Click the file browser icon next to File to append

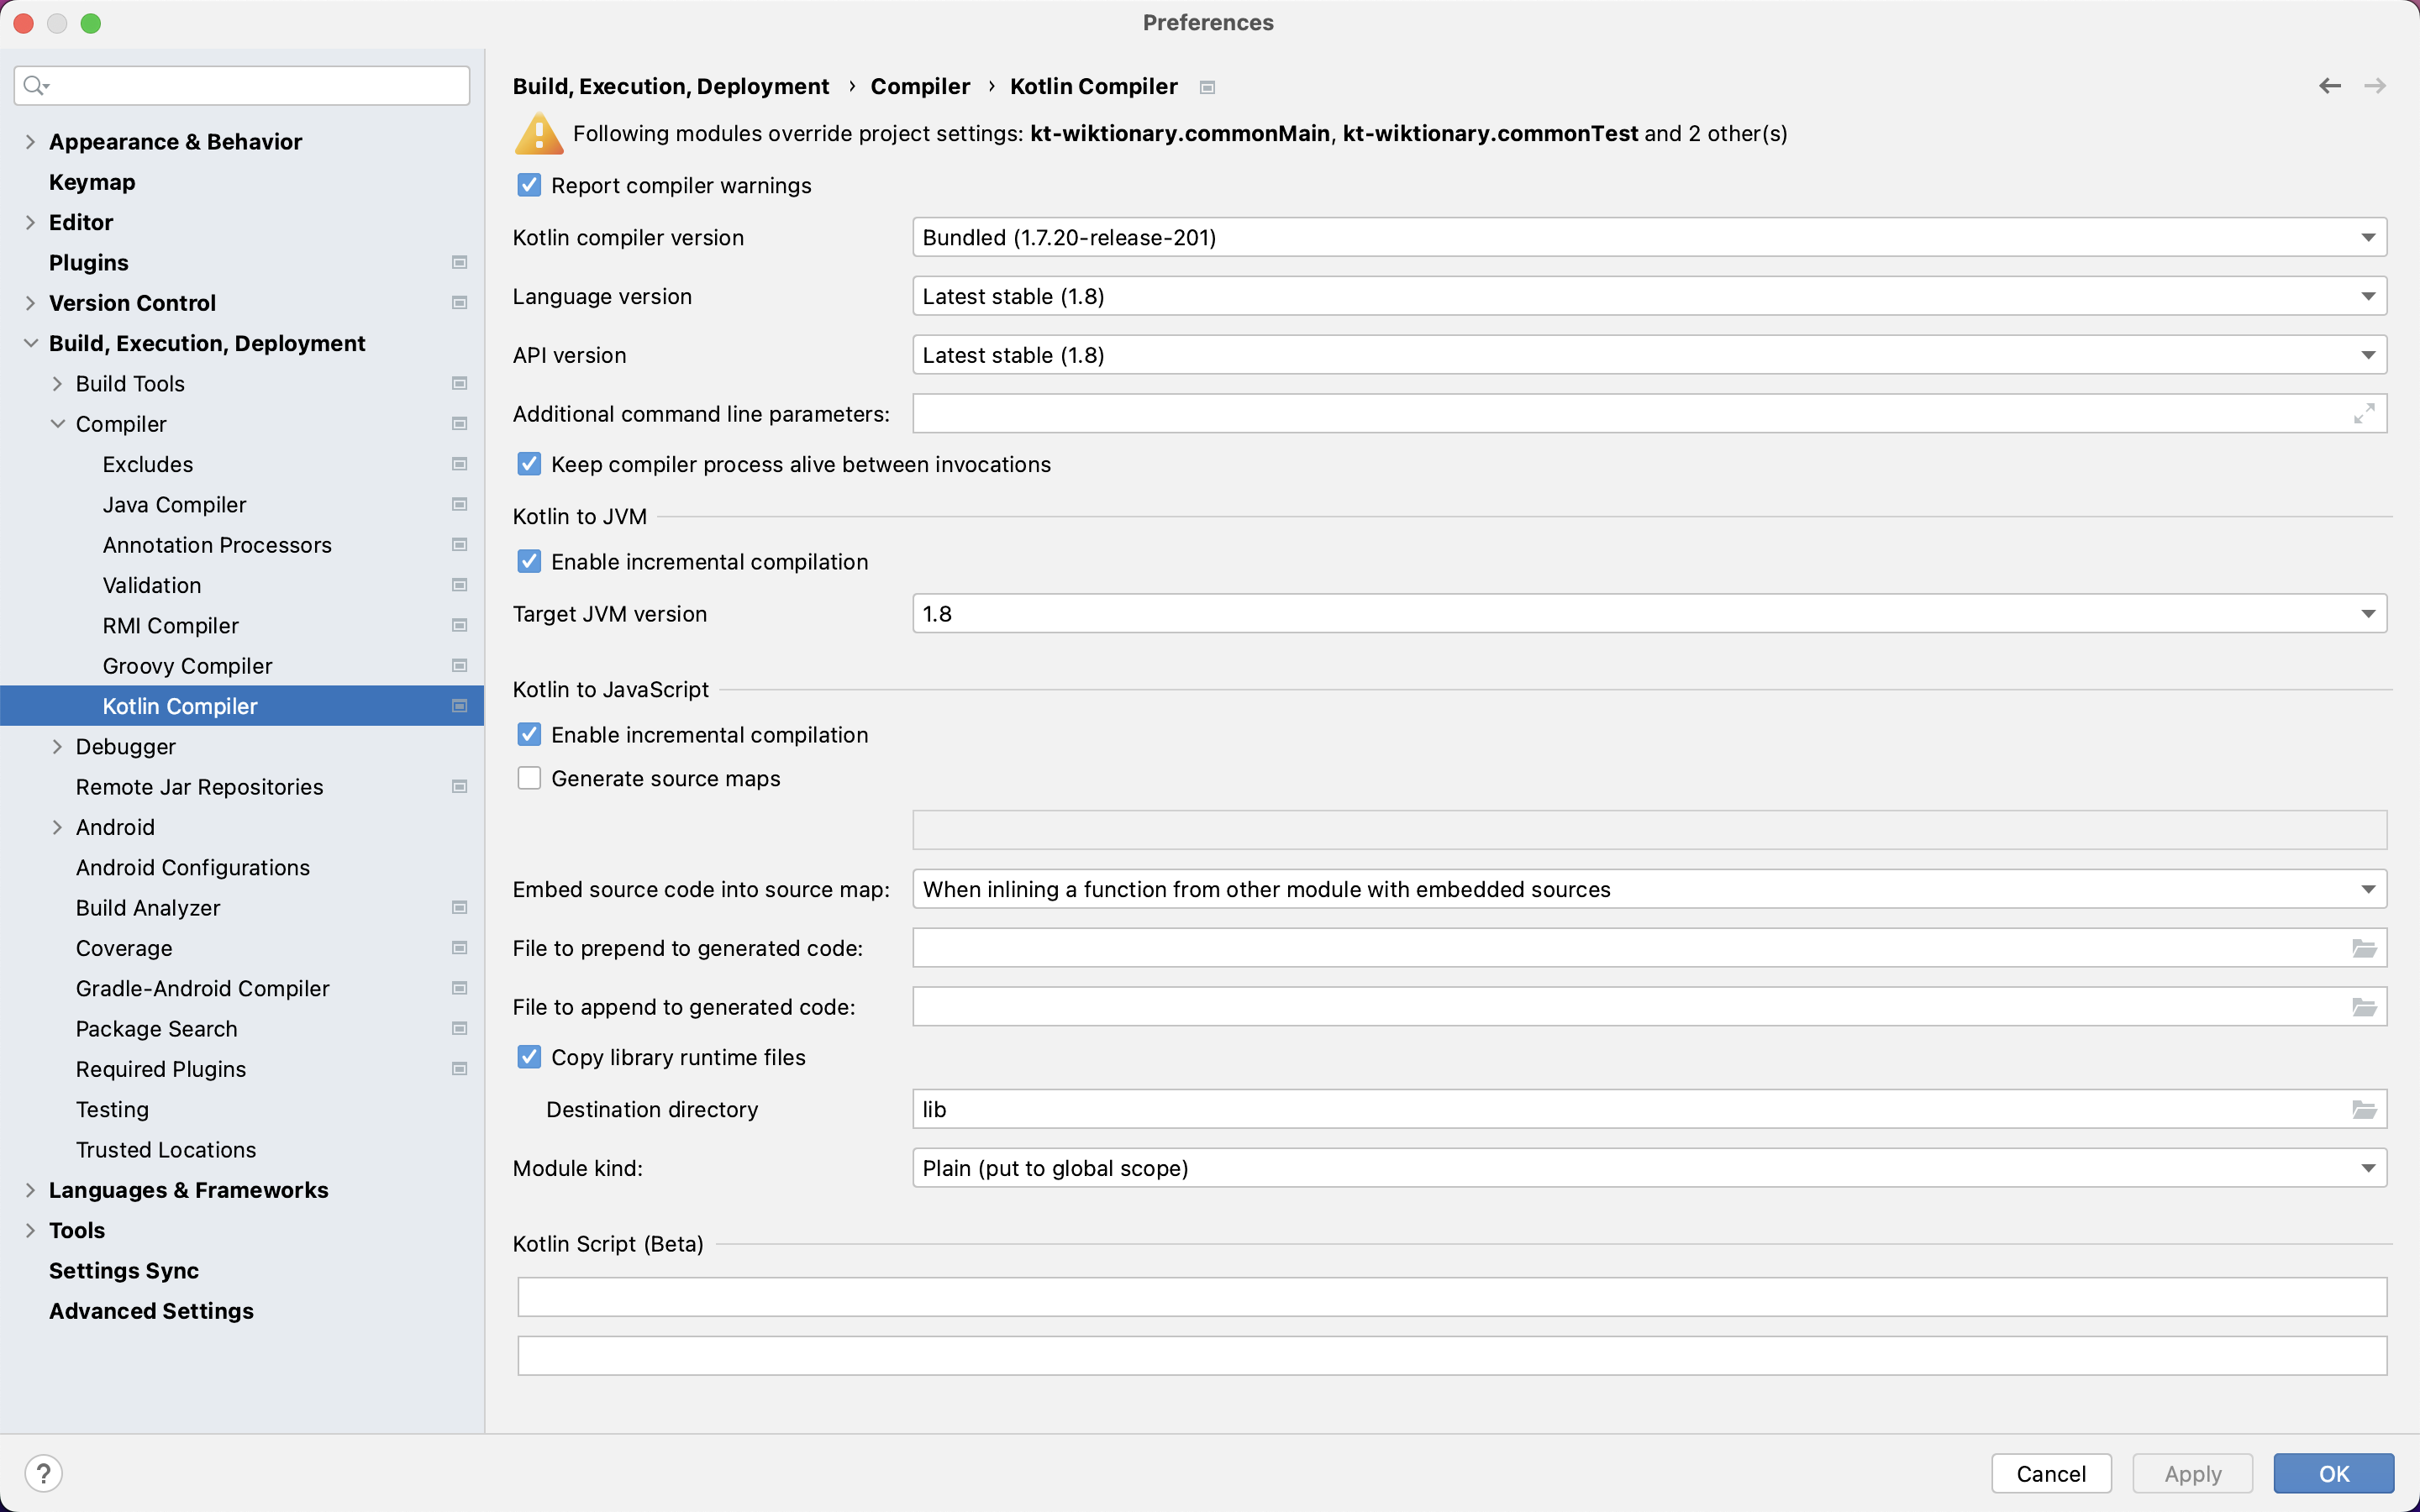pos(2365,1007)
